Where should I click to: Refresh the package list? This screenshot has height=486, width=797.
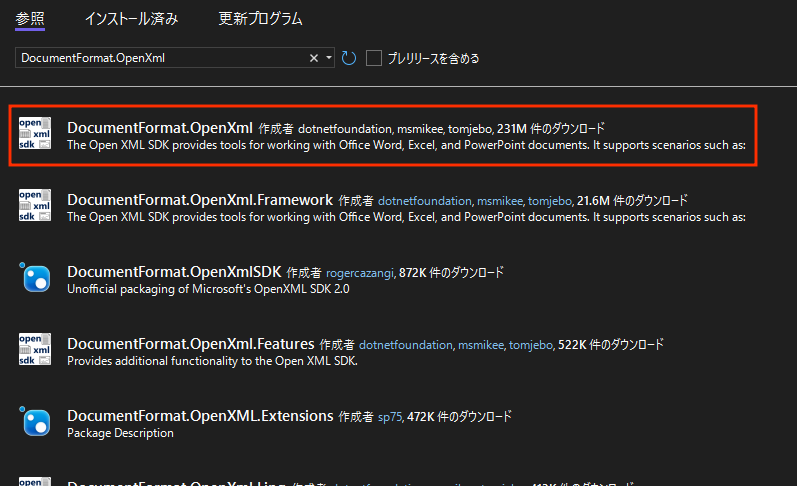coord(349,58)
